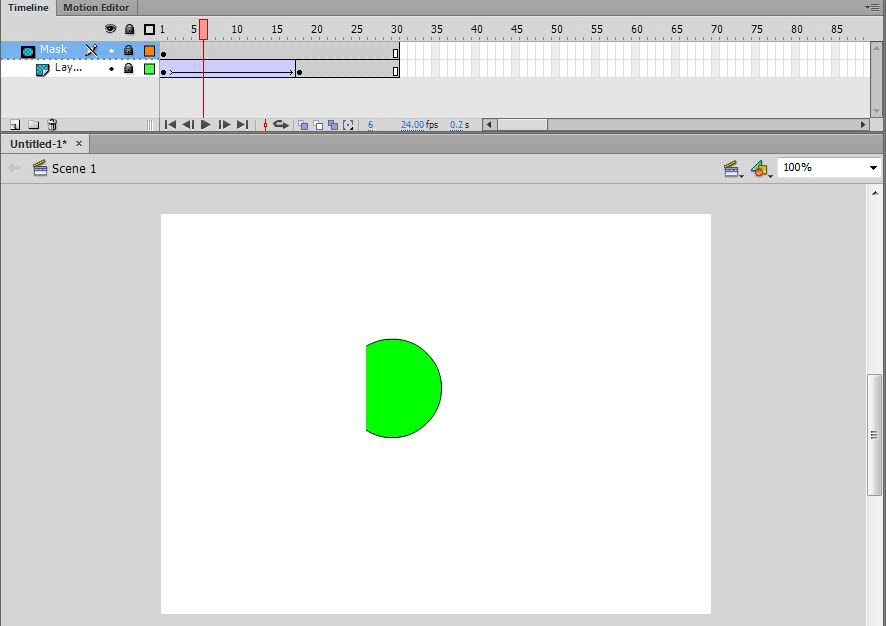Click the Edit Scene clapperboard icon
This screenshot has width=886, height=626.
tap(733, 168)
